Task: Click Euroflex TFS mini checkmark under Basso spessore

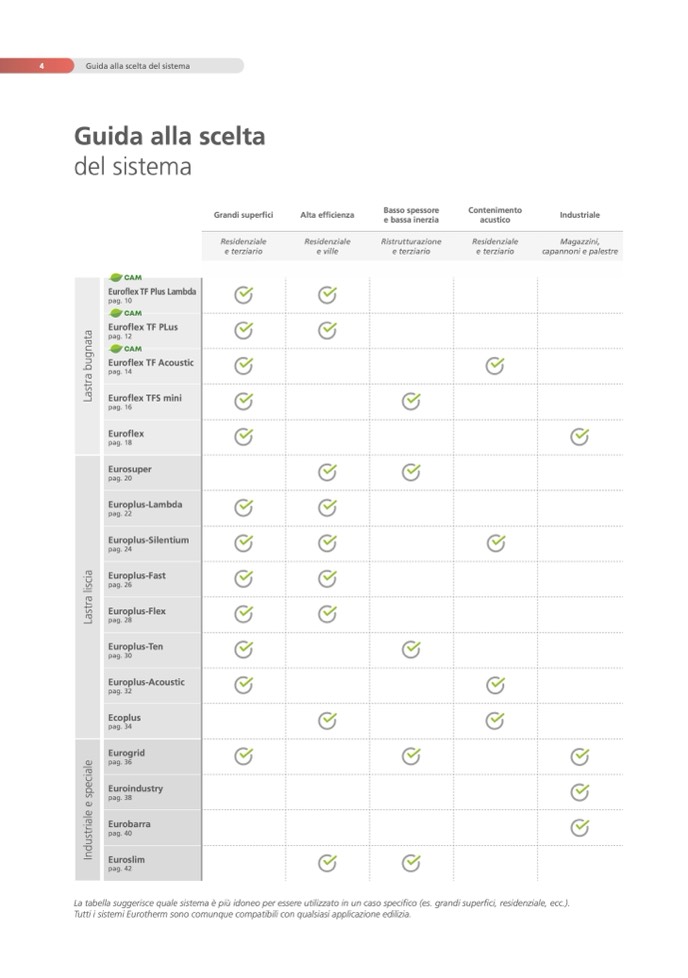Action: (x=410, y=401)
